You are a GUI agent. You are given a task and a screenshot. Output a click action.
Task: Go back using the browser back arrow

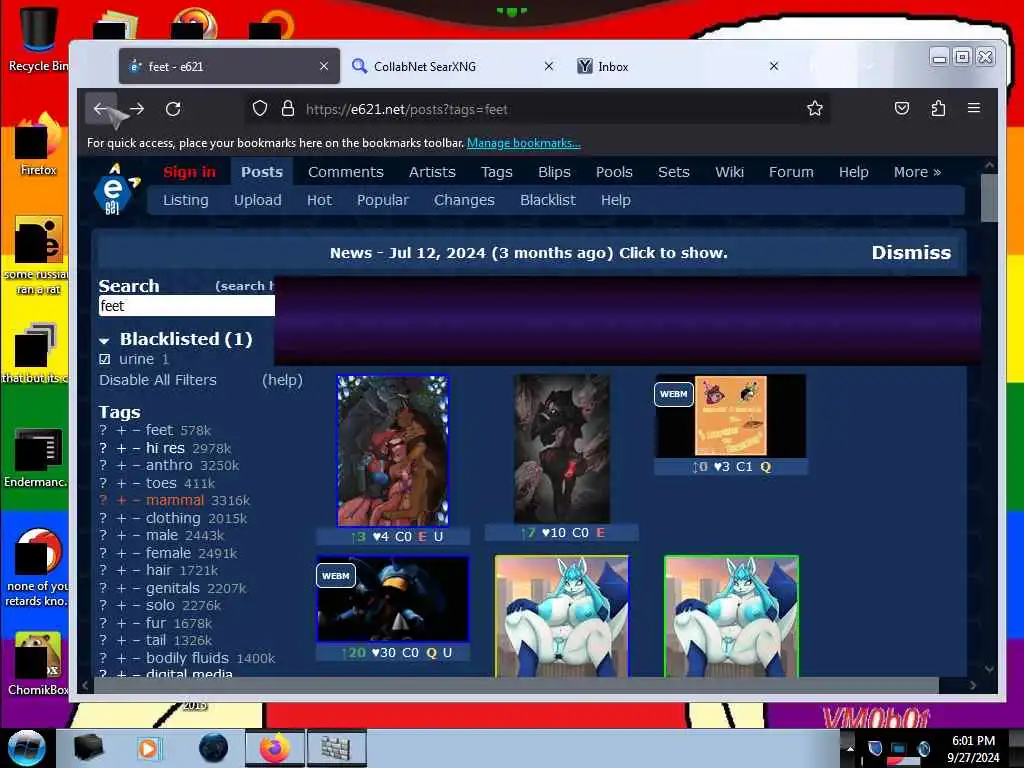[x=101, y=108]
